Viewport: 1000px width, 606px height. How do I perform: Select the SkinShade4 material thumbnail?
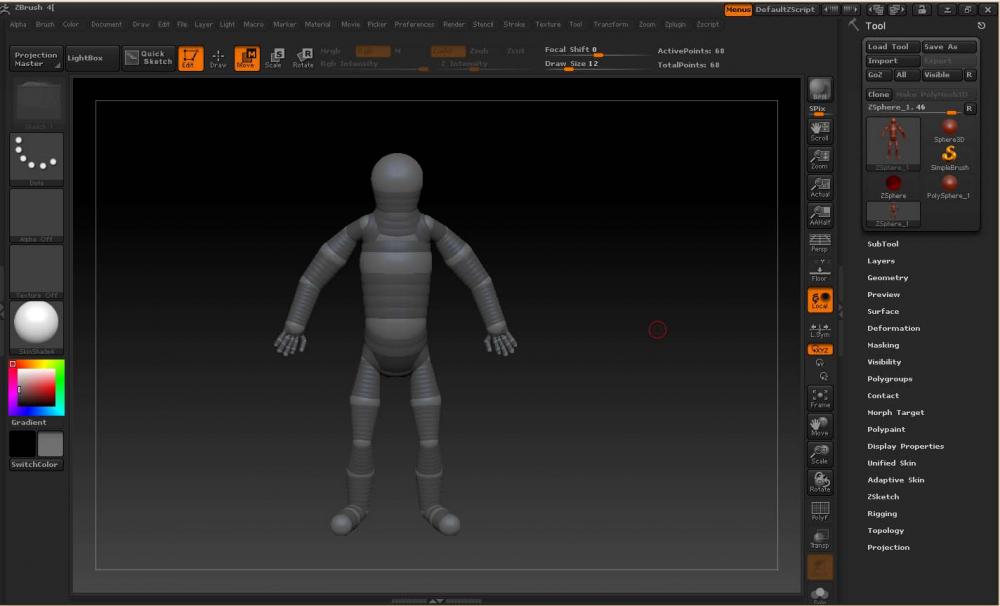pyautogui.click(x=36, y=325)
